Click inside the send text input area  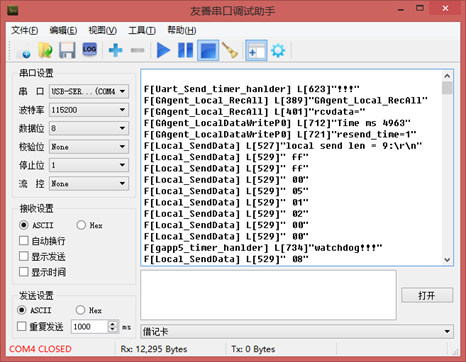[x=268, y=295]
